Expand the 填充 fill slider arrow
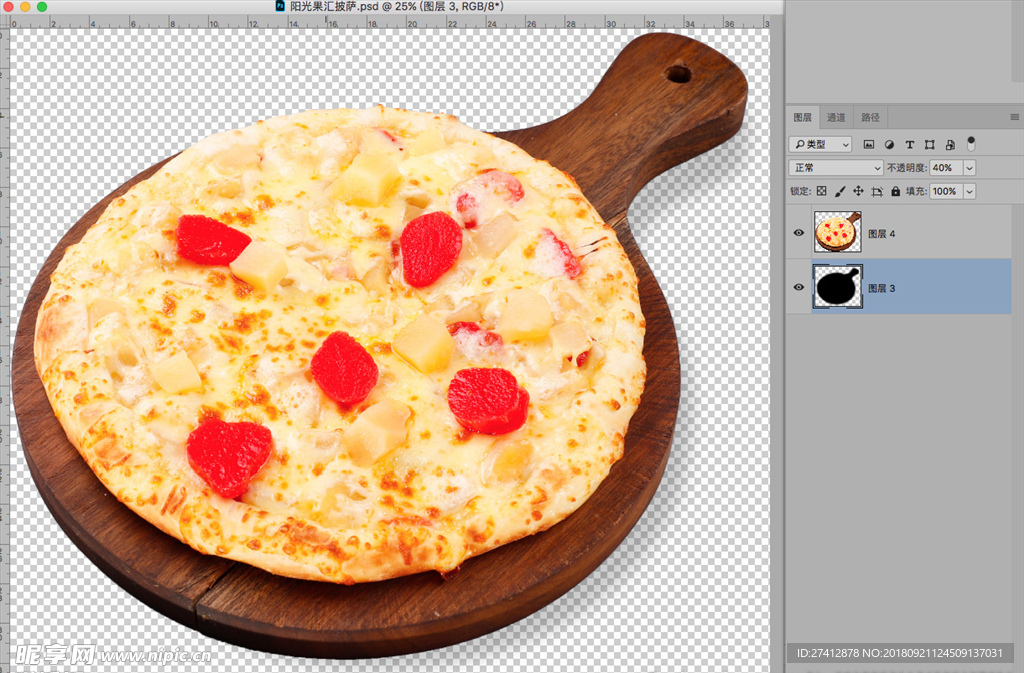Viewport: 1024px width, 673px height. (969, 191)
